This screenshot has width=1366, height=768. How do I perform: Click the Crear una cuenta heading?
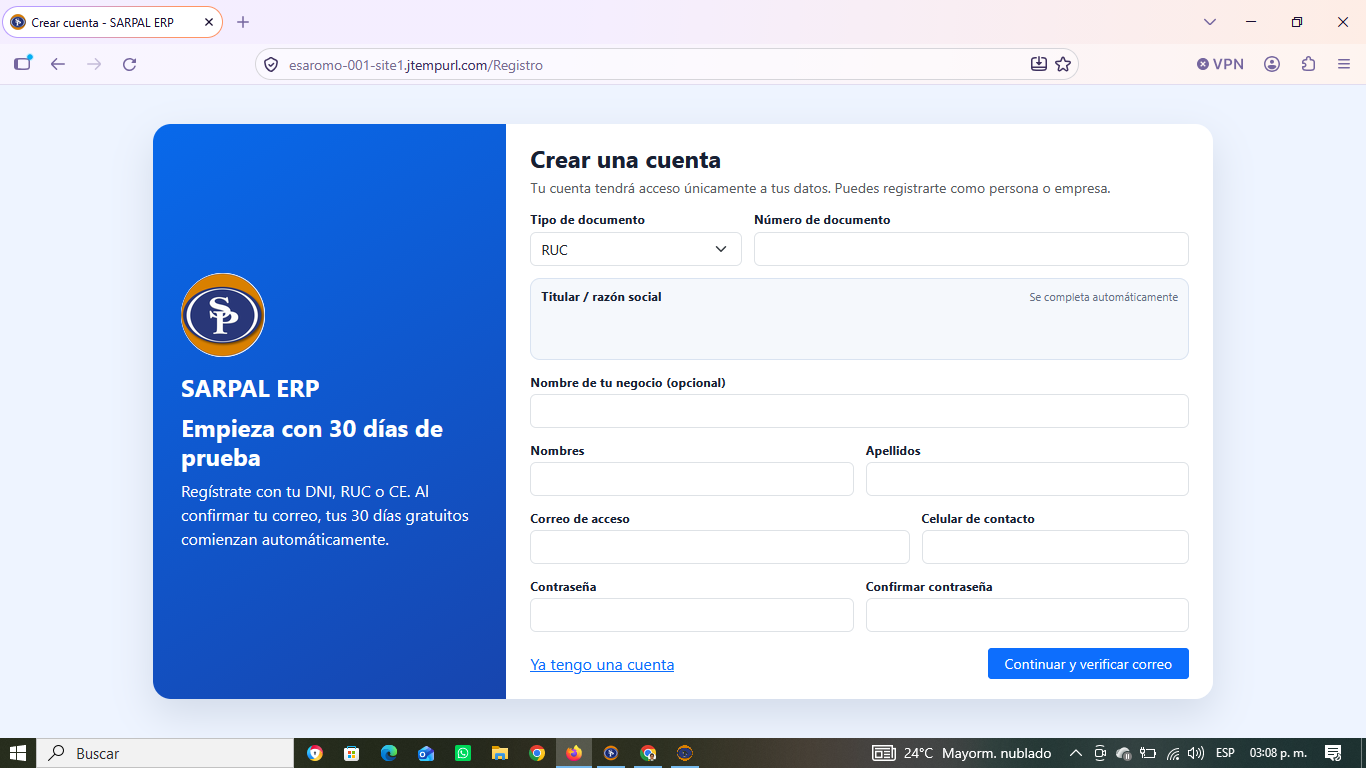pos(625,160)
